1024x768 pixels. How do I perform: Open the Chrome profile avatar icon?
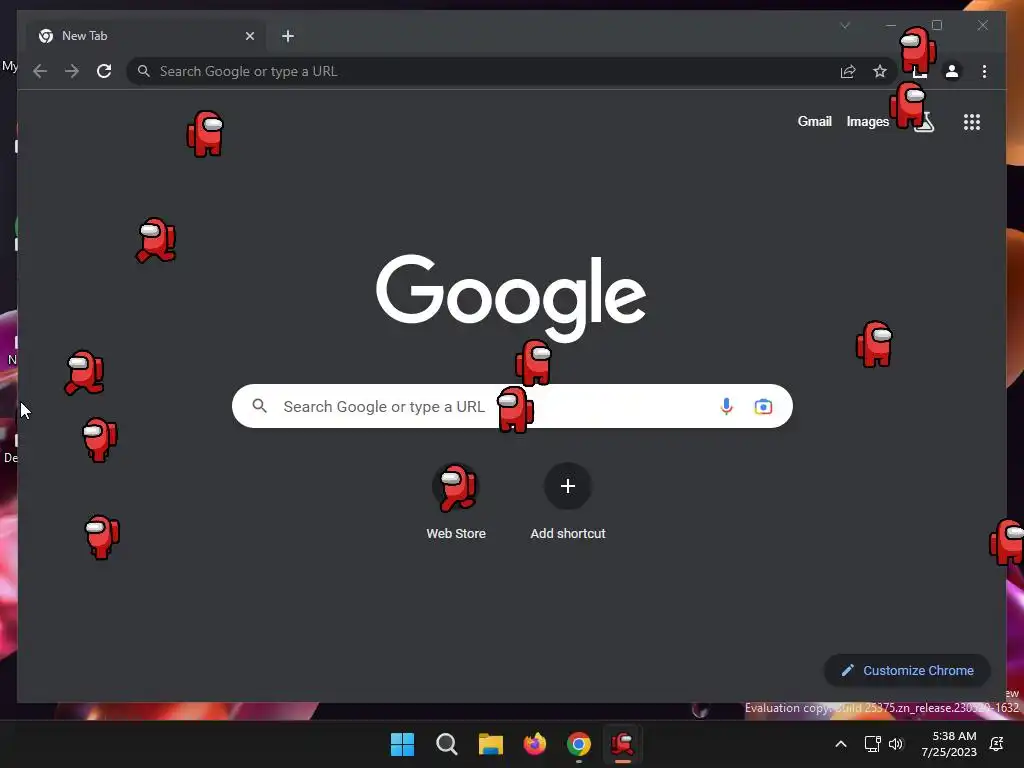click(x=952, y=71)
